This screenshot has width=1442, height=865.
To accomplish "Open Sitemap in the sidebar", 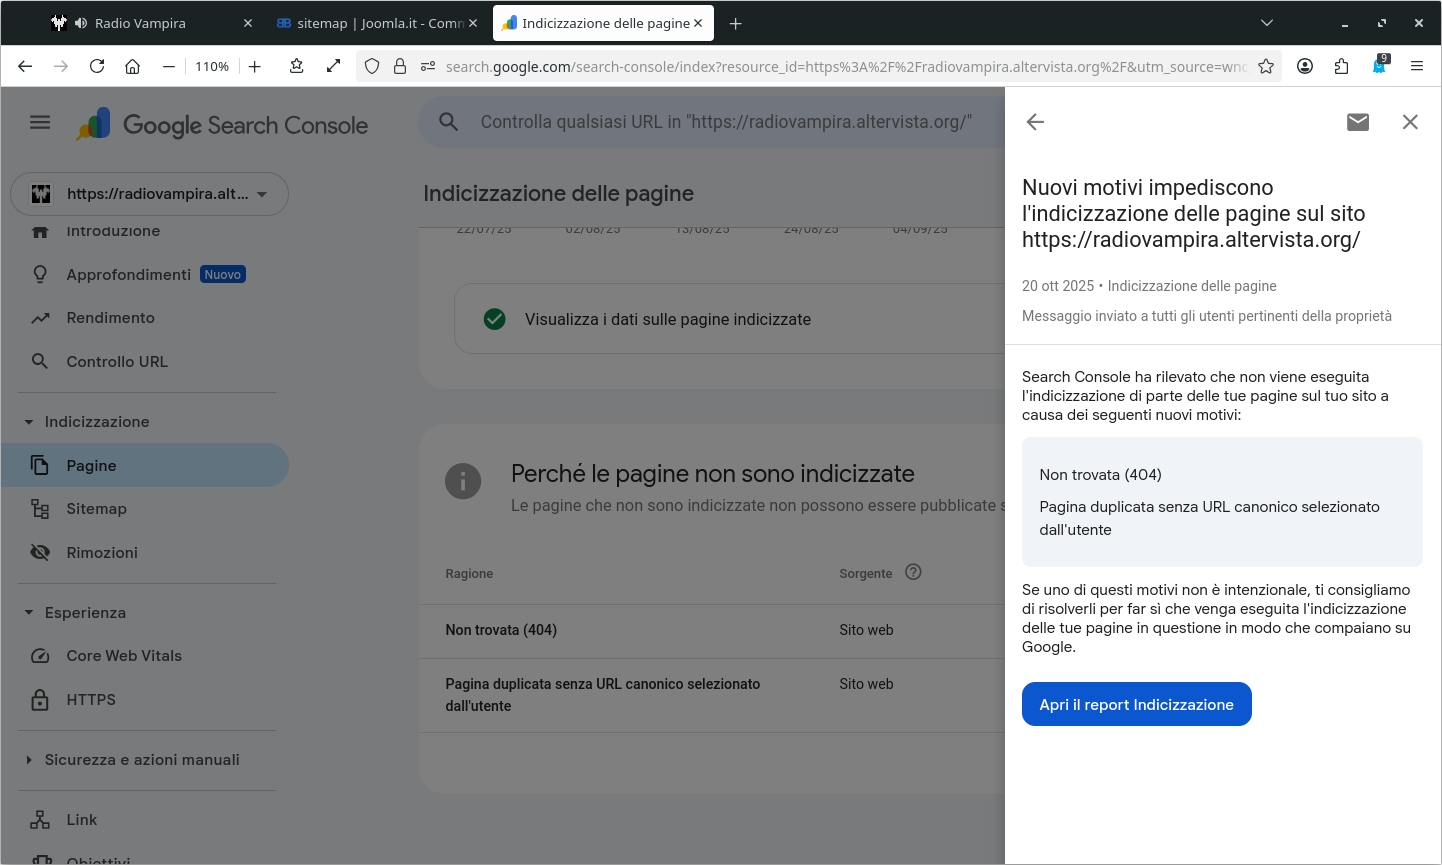I will pos(96,509).
